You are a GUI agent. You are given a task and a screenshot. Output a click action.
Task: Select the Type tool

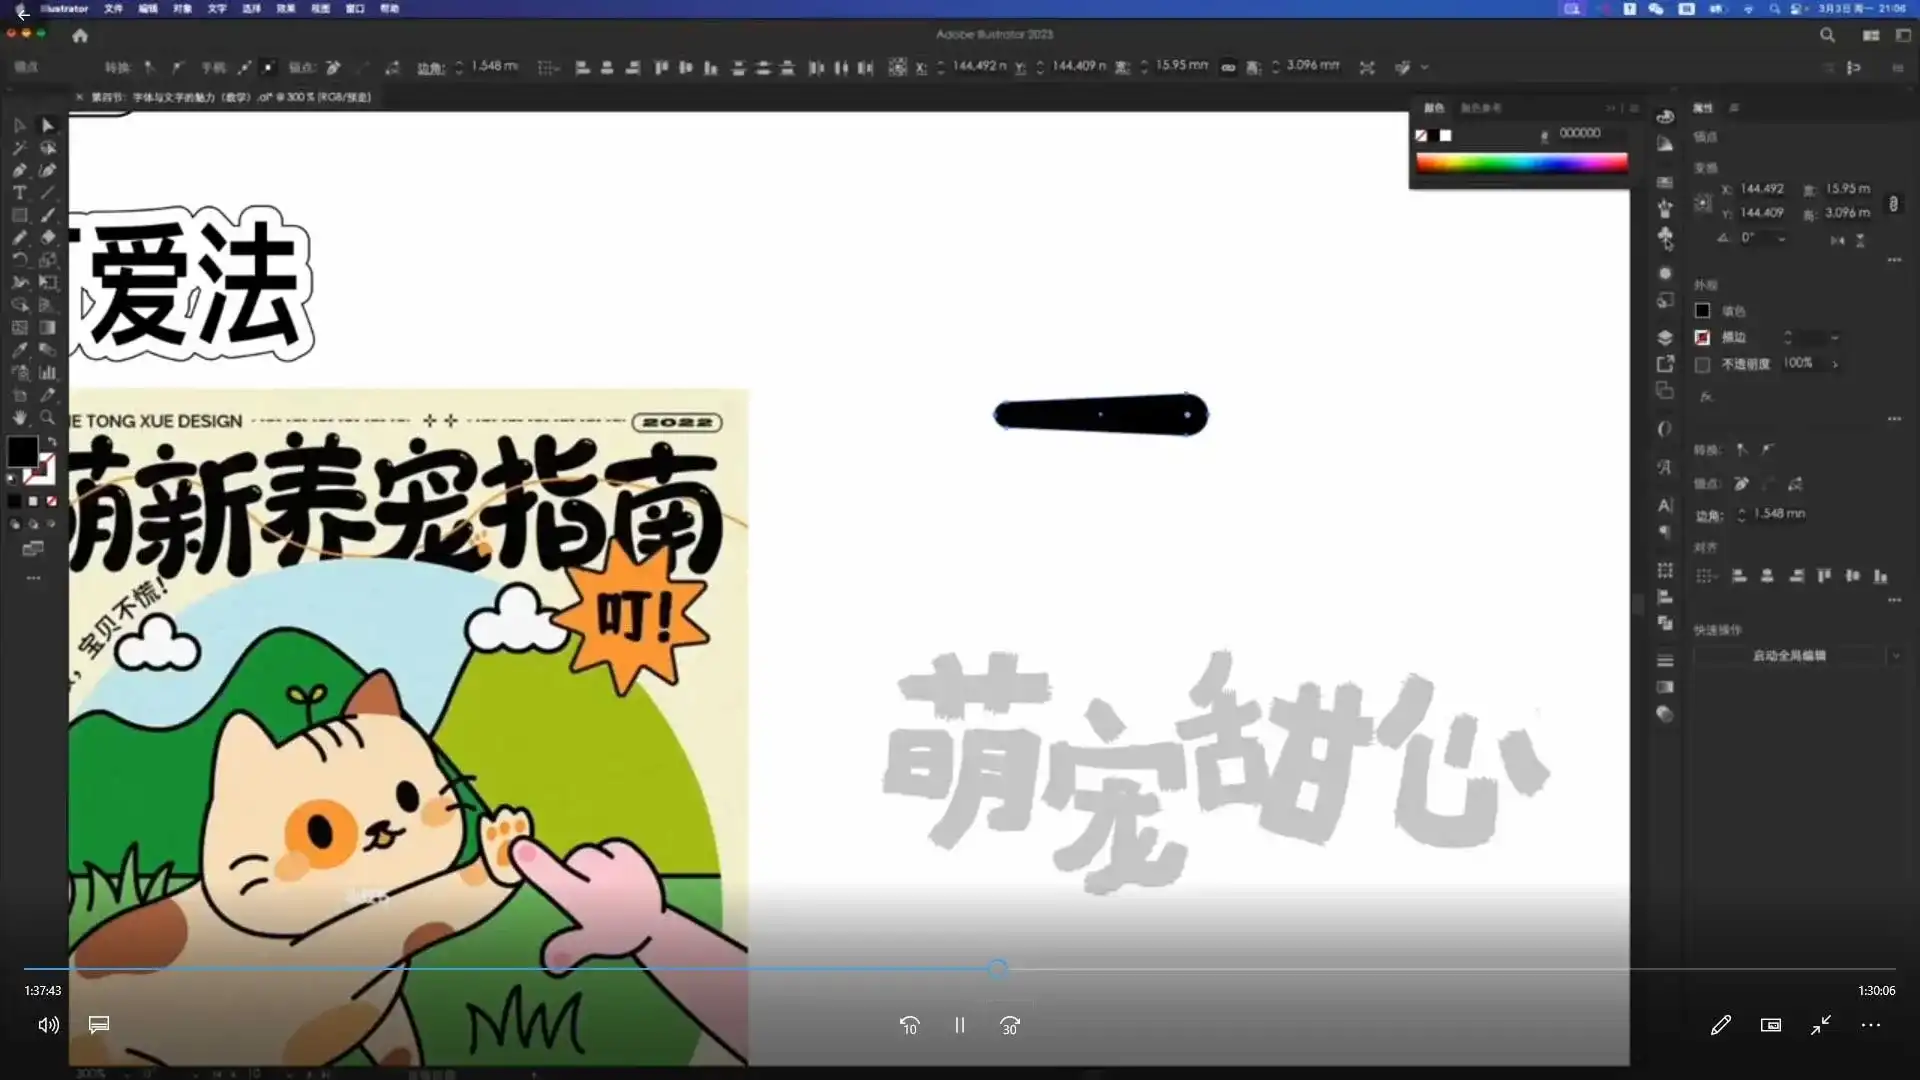(18, 193)
